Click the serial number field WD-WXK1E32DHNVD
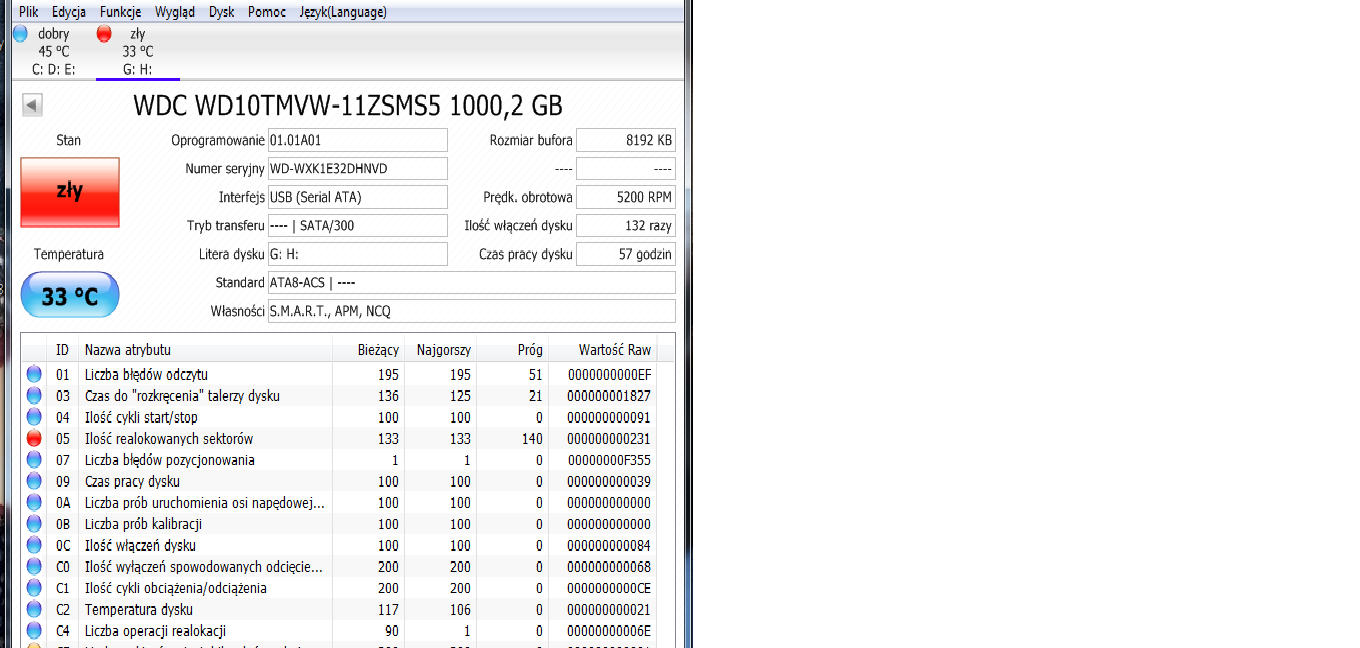The image size is (1360, 648). 357,169
